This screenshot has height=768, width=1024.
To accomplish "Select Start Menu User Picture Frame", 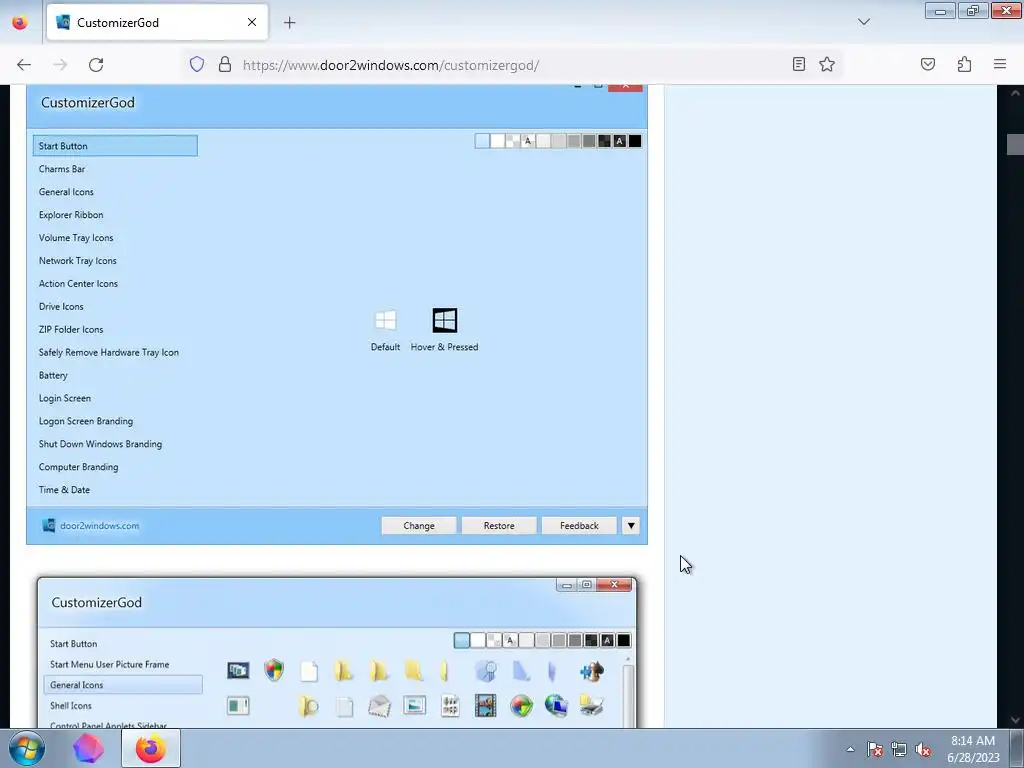I will click(x=109, y=664).
